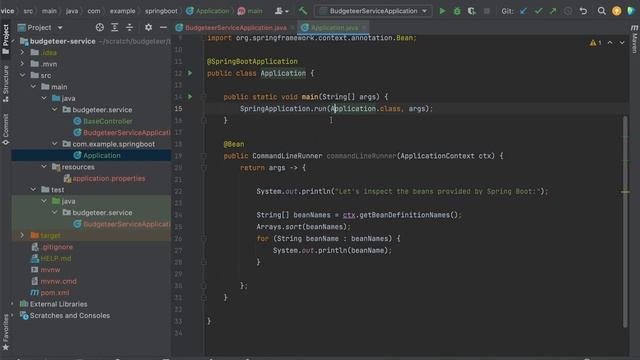The image size is (640, 360).
Task: Open the Favorites tool window tab
Action: point(5,332)
